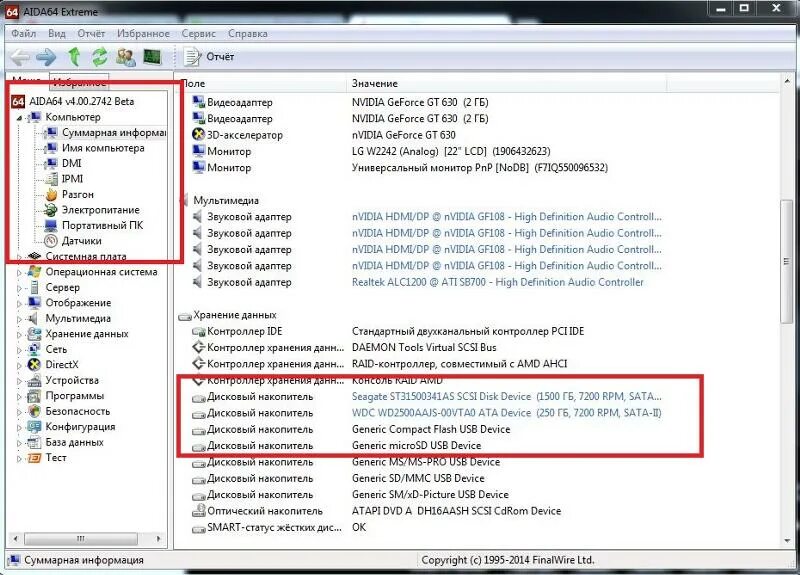
Task: Click the Операционная система Windows flag icon
Action: coord(35,272)
